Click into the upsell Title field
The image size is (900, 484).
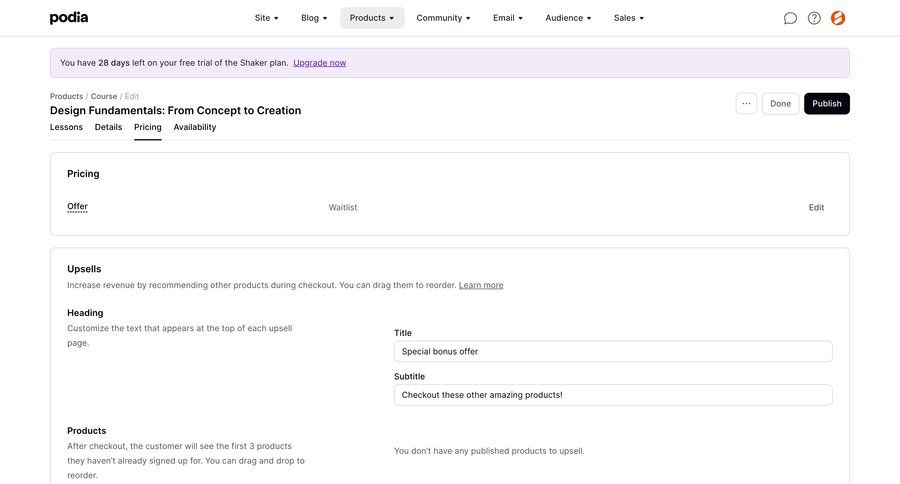613,352
